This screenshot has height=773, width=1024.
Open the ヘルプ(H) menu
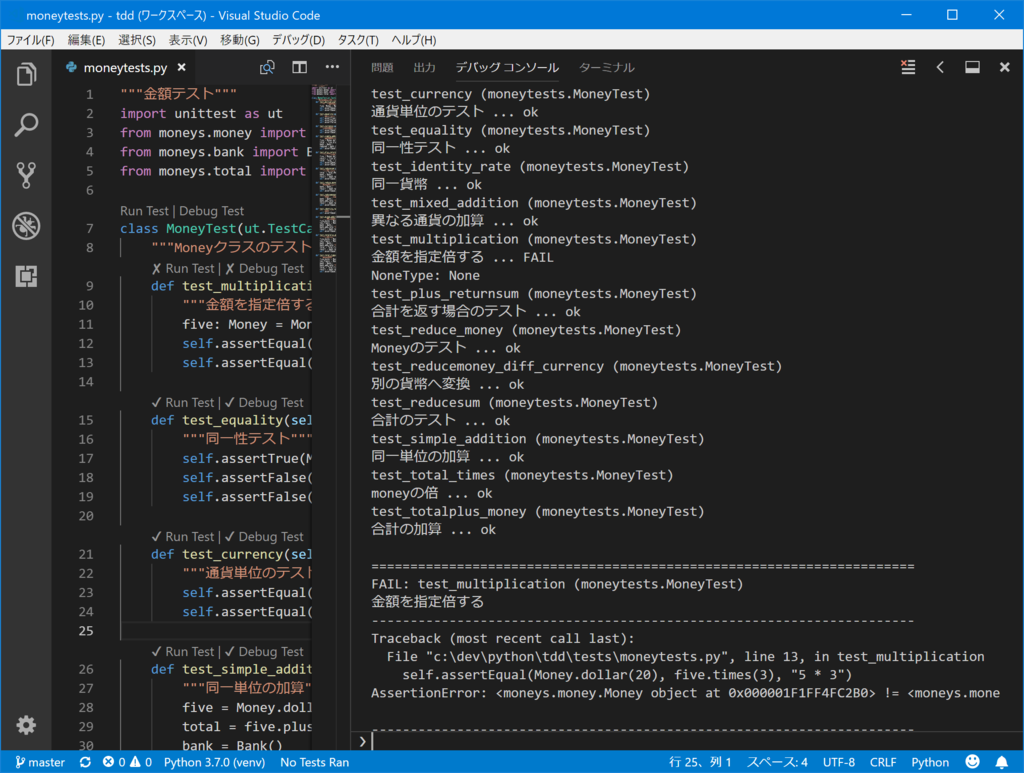[x=414, y=40]
